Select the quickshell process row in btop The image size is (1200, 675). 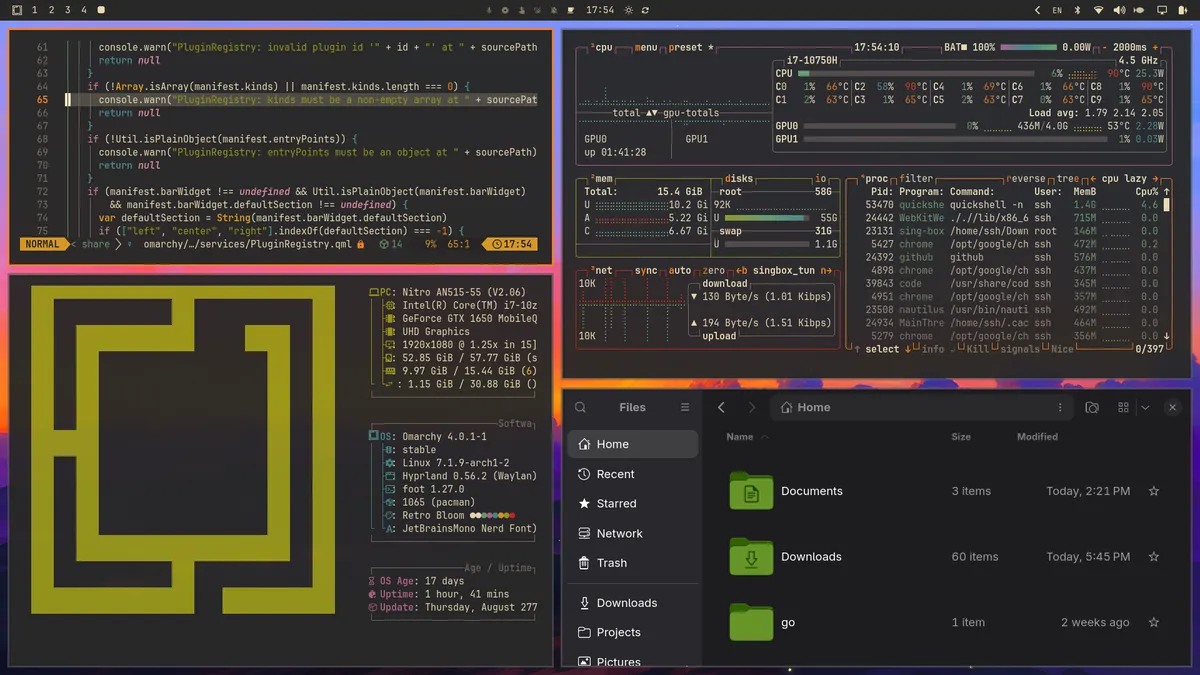click(x=1012, y=205)
